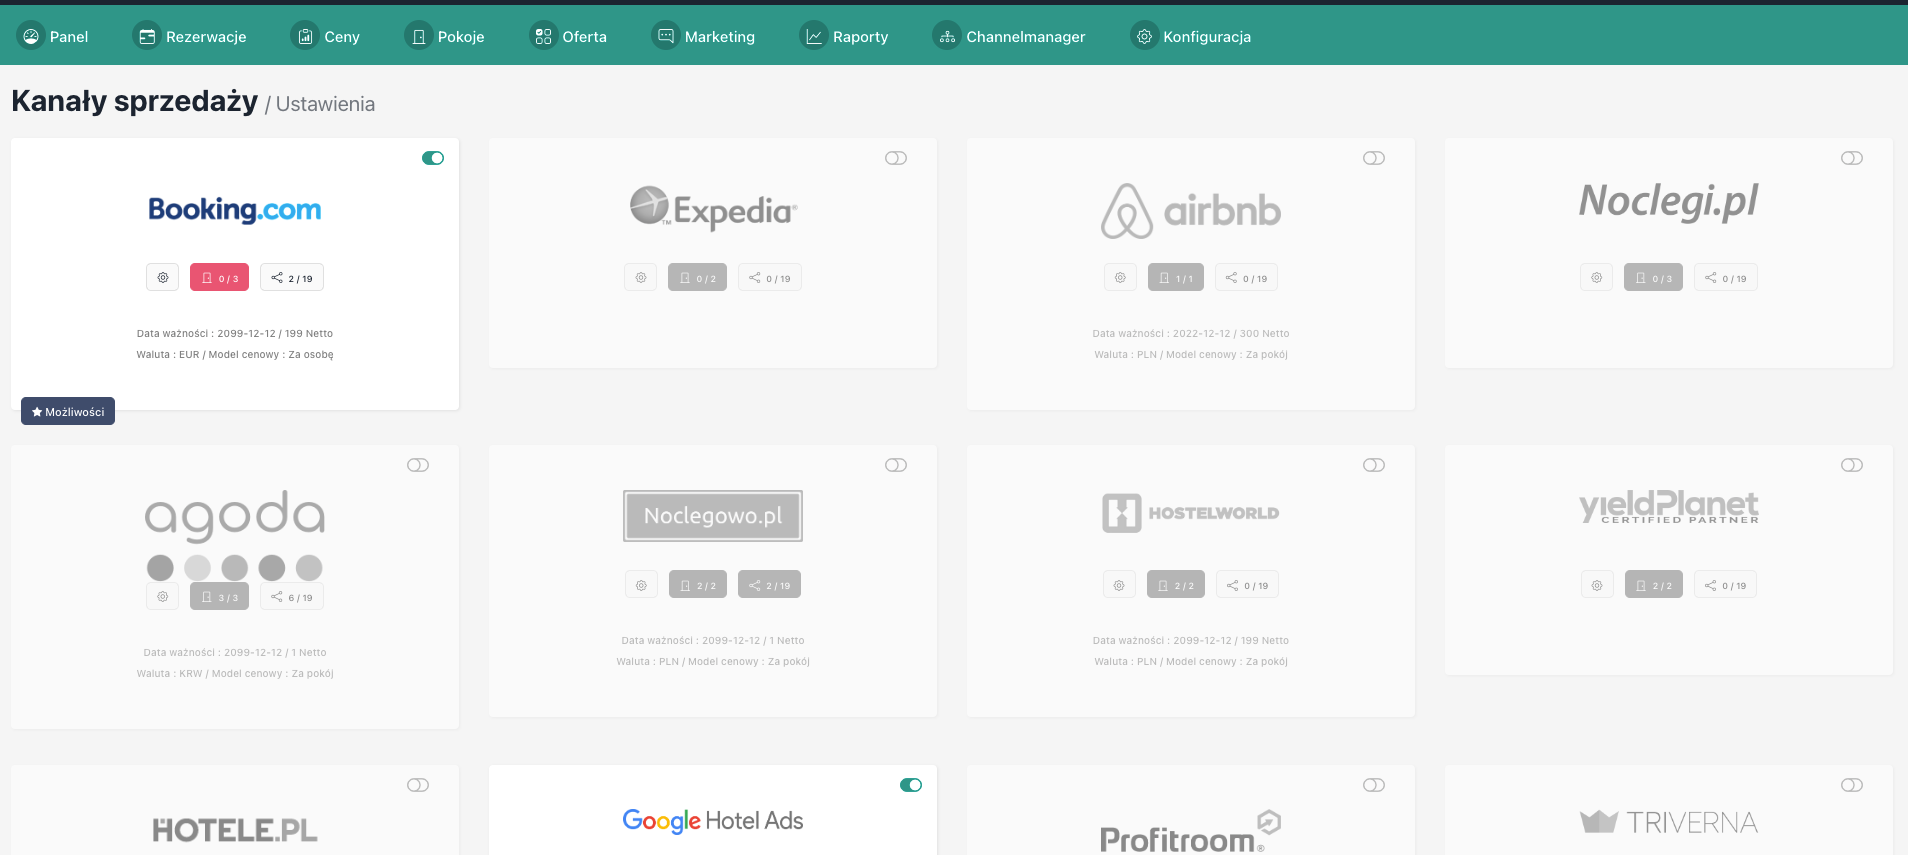This screenshot has width=1908, height=855.
Task: Open Hostelworld settings gear
Action: click(1119, 585)
